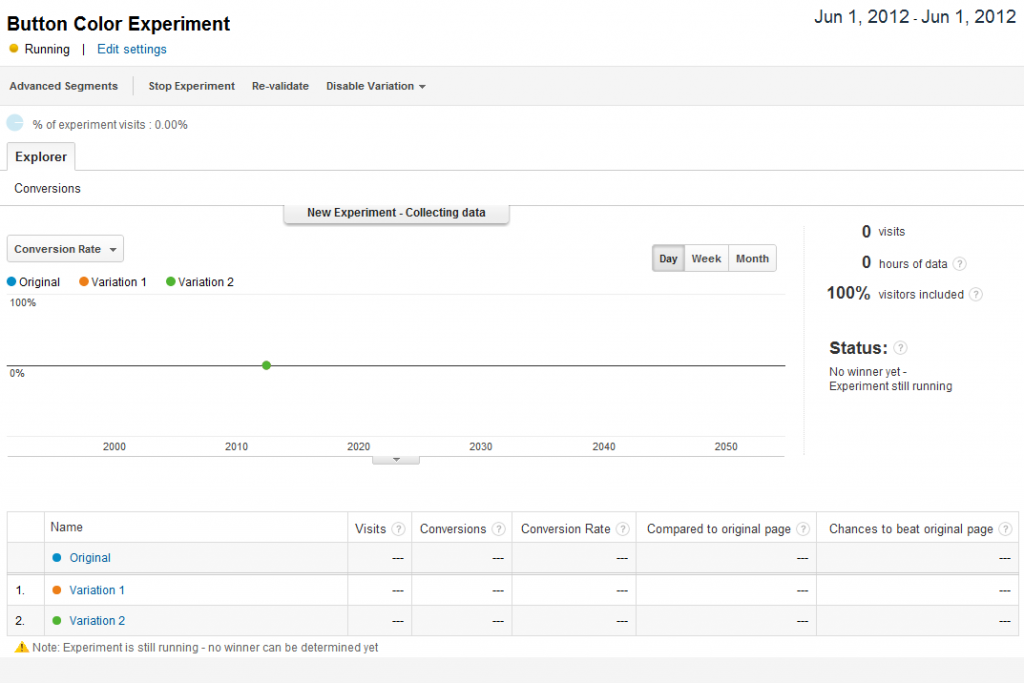The image size is (1024, 683).
Task: Open help for visitors included
Action: pyautogui.click(x=976, y=294)
